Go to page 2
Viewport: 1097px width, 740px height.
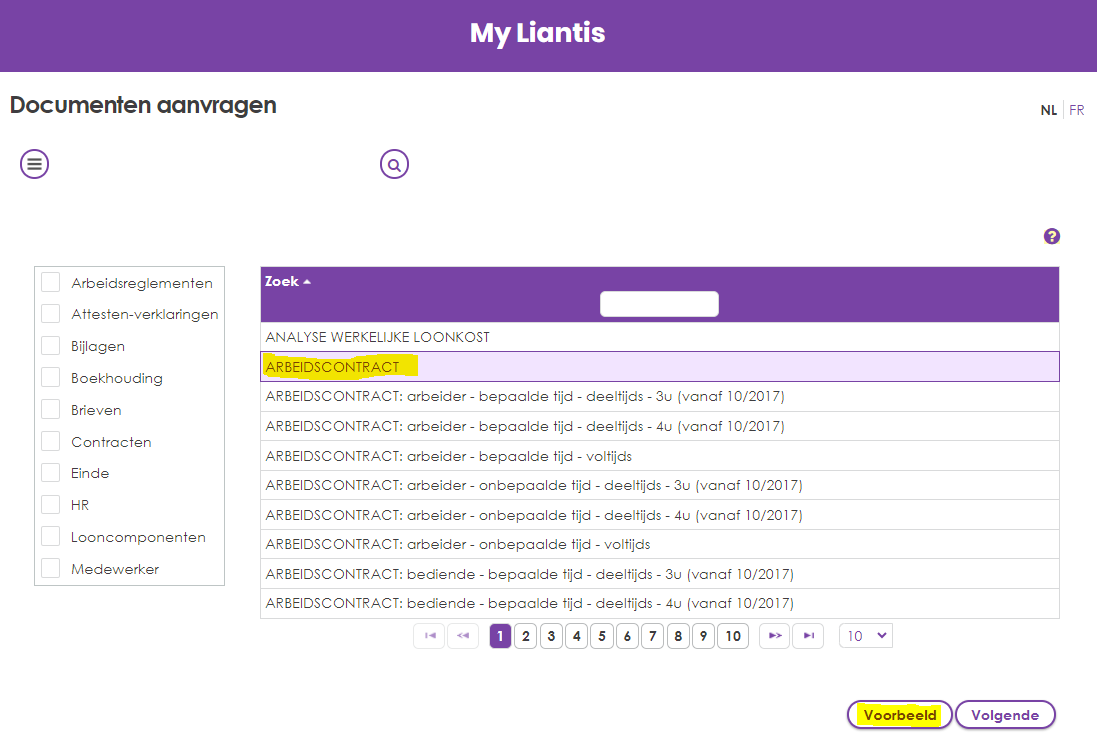click(x=525, y=636)
